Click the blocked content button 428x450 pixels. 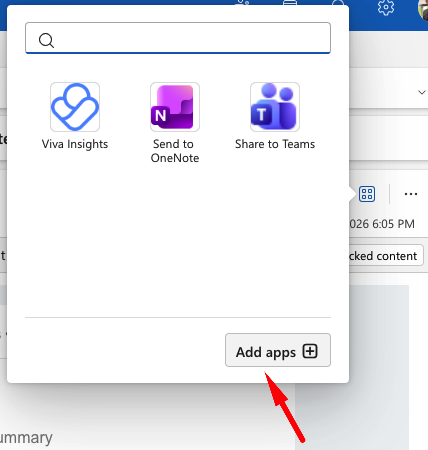[387, 256]
